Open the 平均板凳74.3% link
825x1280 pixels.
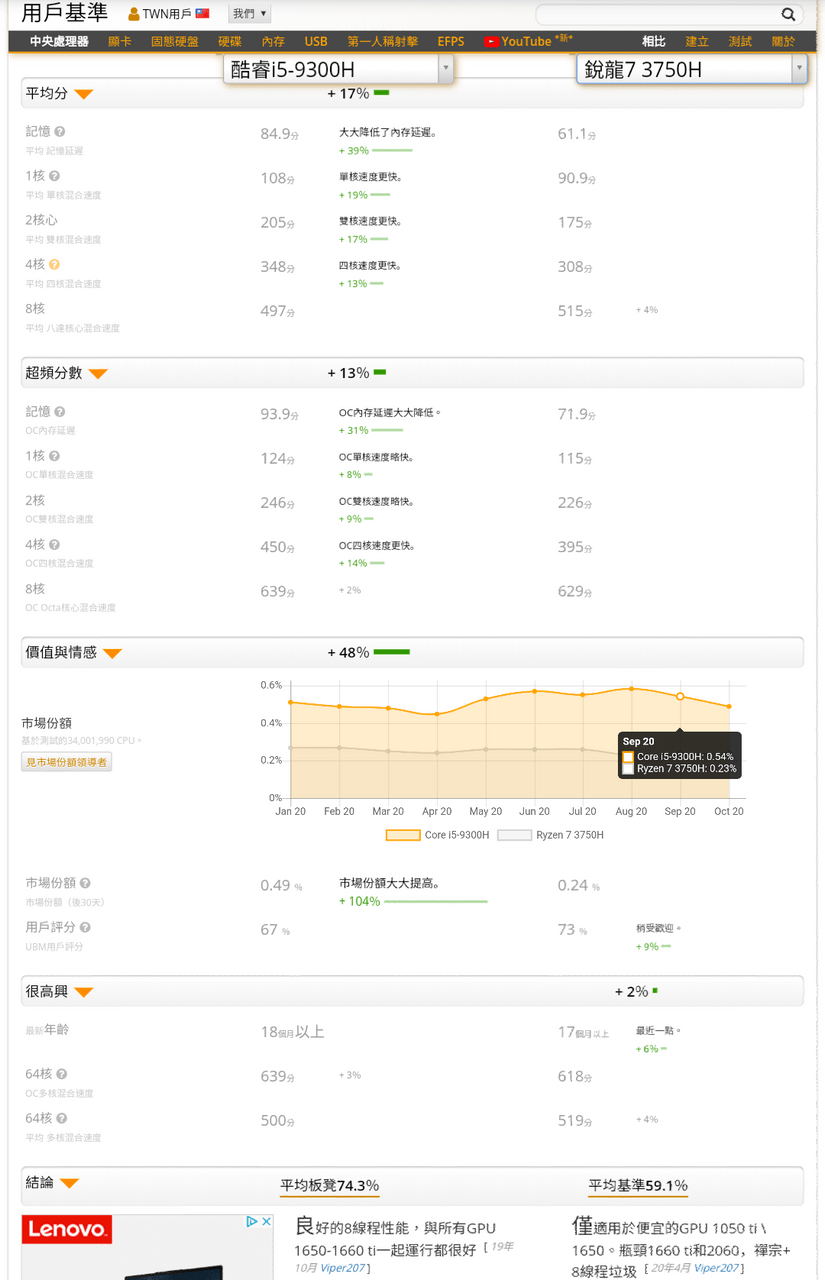(330, 1186)
